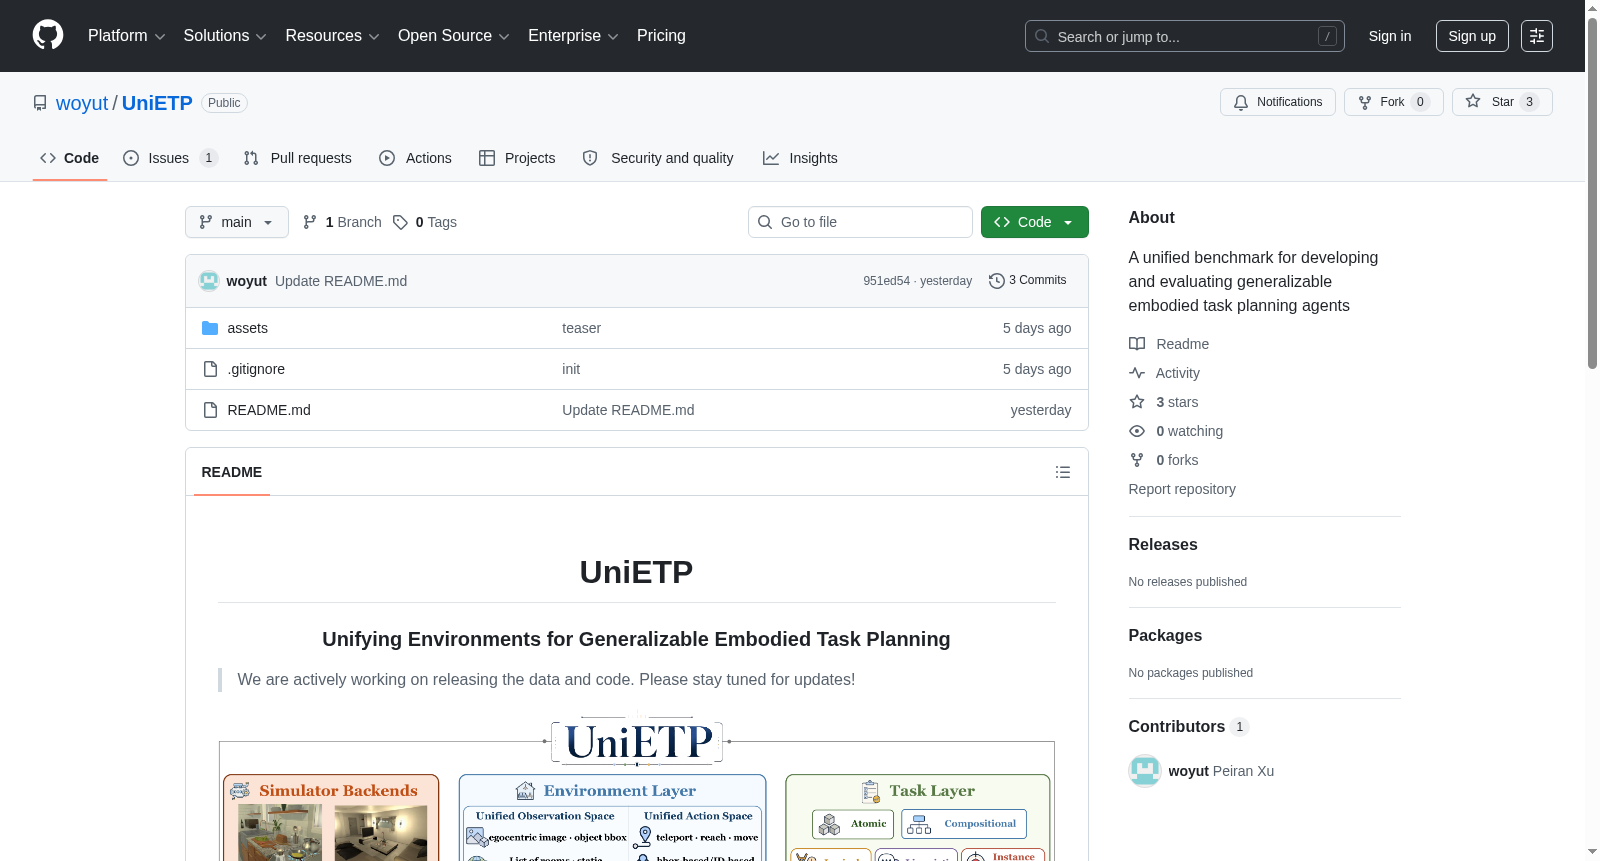Open the main branch selector dropdown

coord(237,222)
